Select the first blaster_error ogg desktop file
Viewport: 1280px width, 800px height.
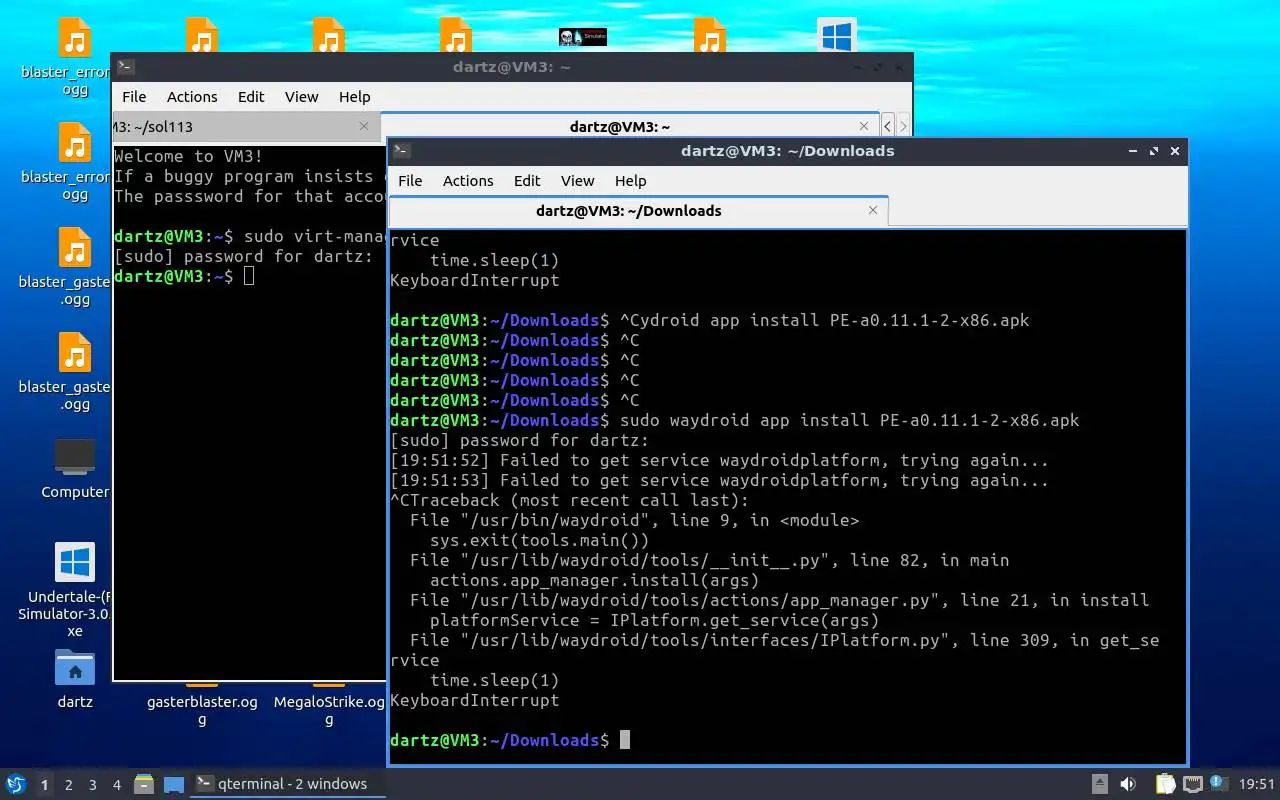tap(75, 59)
